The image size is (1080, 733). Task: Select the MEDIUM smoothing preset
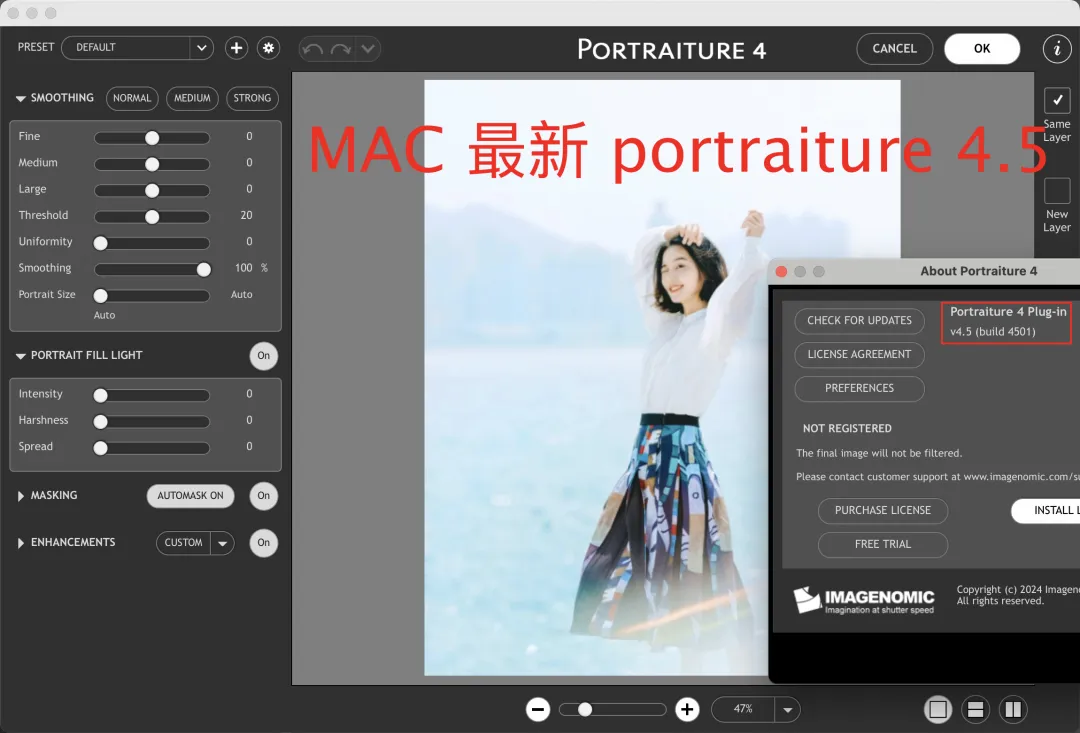tap(192, 98)
